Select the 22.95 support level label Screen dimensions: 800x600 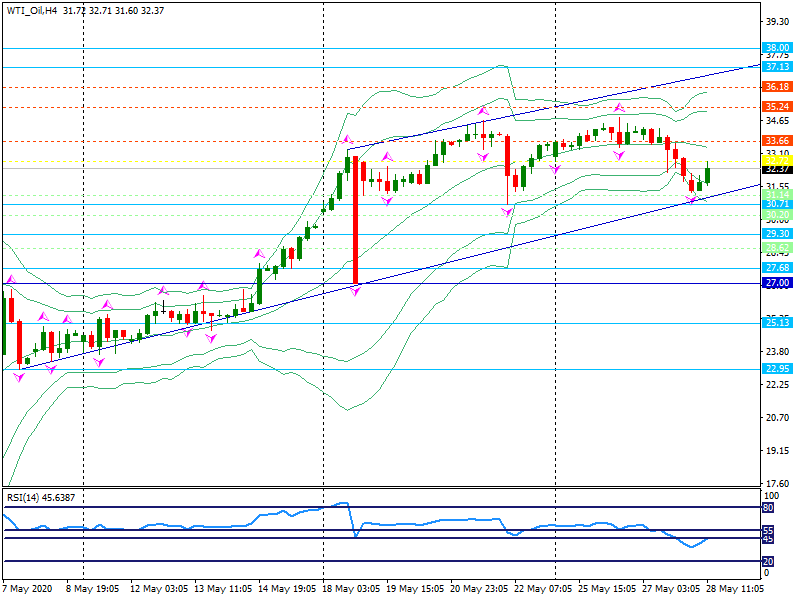777,369
